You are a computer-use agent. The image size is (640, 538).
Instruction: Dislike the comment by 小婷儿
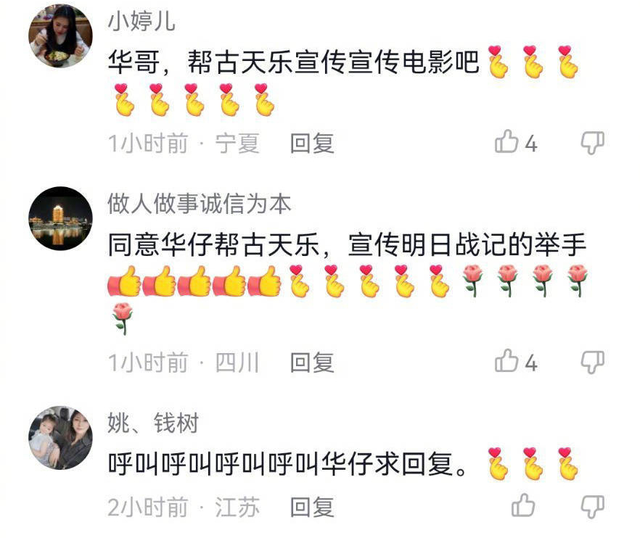(x=592, y=143)
